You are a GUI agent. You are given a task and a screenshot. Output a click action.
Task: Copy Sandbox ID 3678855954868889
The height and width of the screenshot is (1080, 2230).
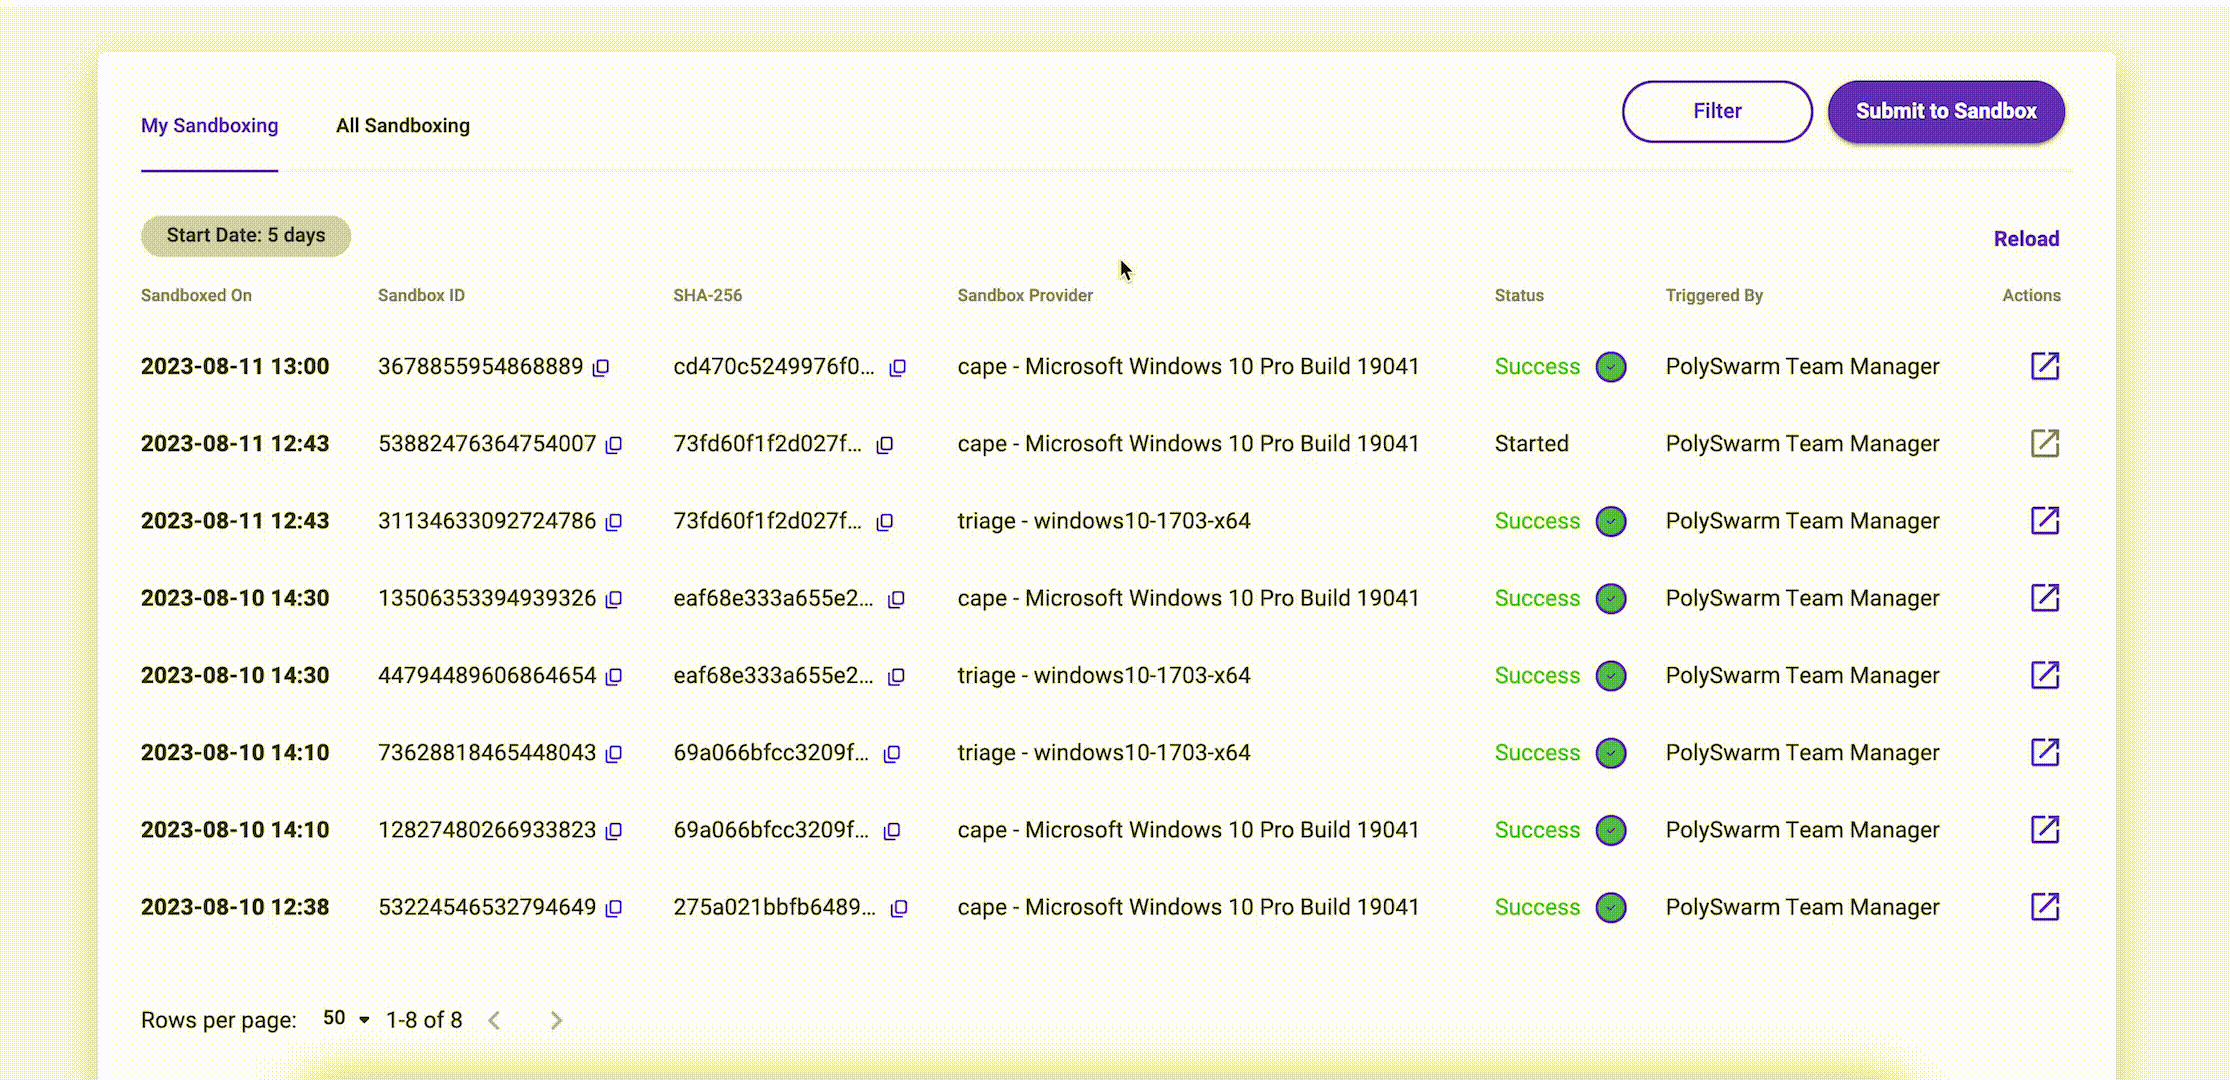(x=600, y=367)
